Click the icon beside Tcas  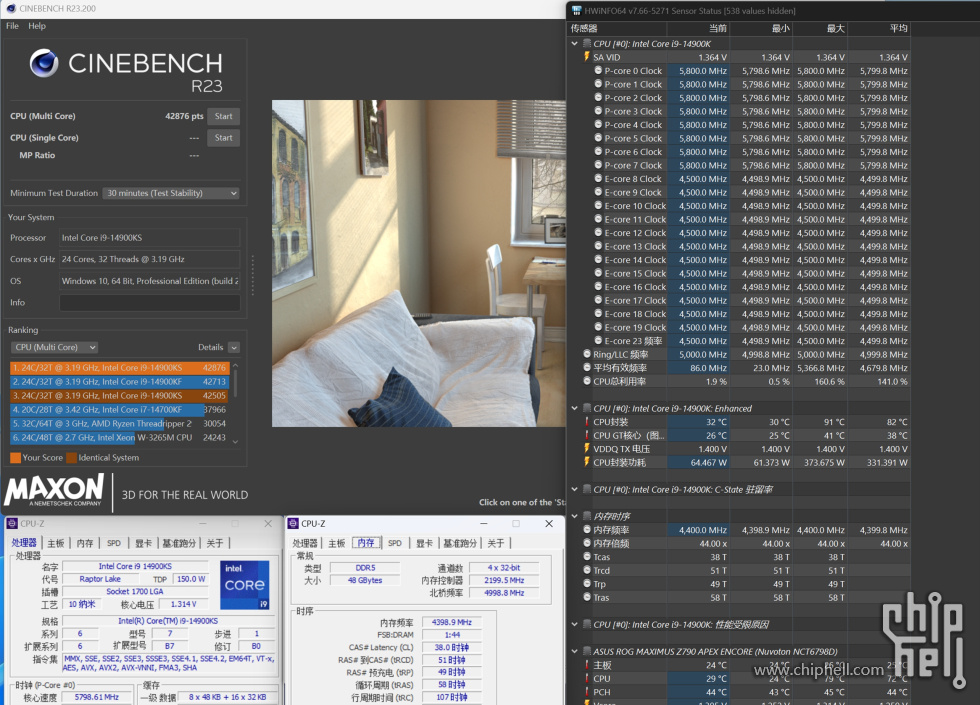(587, 556)
